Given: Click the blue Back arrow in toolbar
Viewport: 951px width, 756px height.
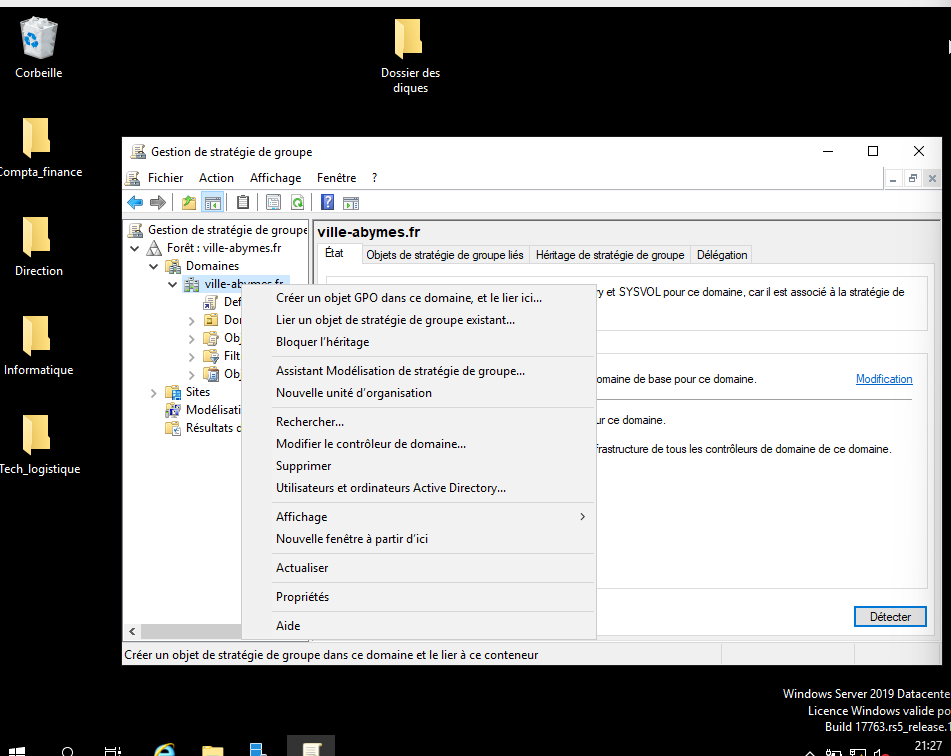Looking at the screenshot, I should (135, 202).
